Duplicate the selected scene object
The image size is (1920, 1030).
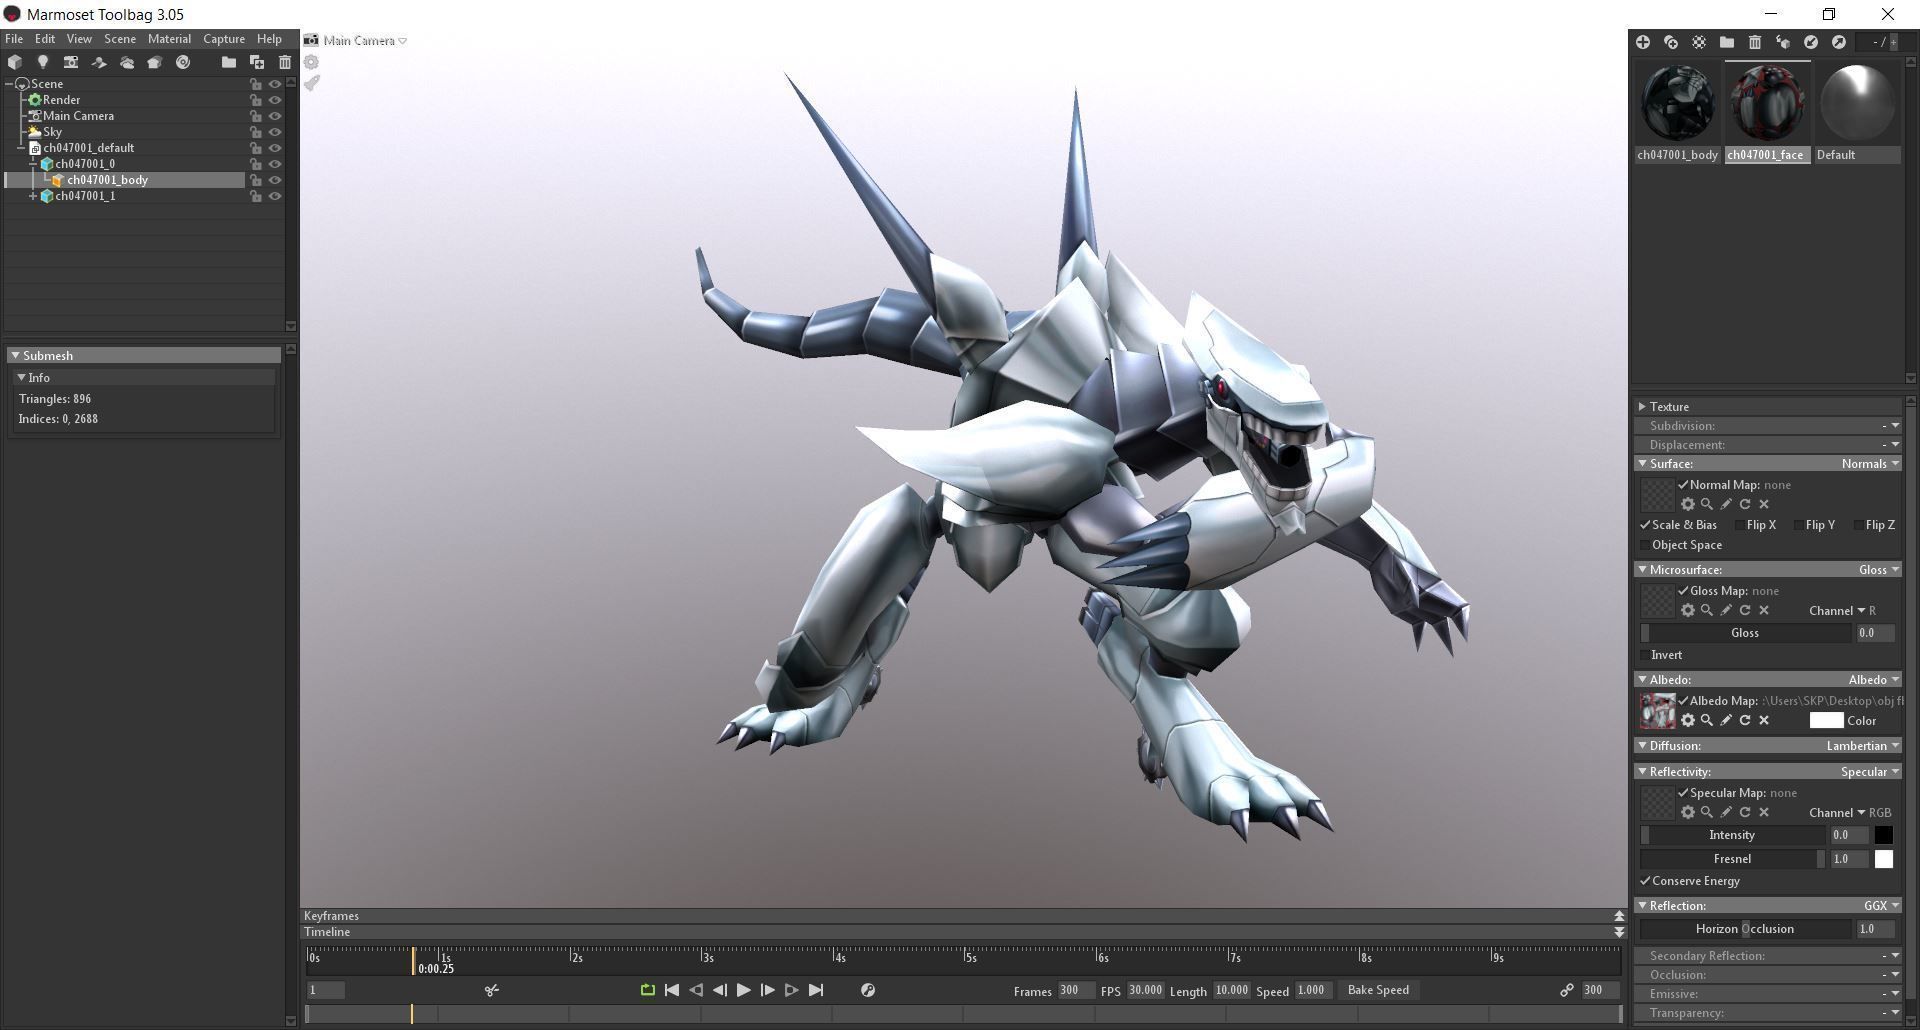tap(257, 62)
